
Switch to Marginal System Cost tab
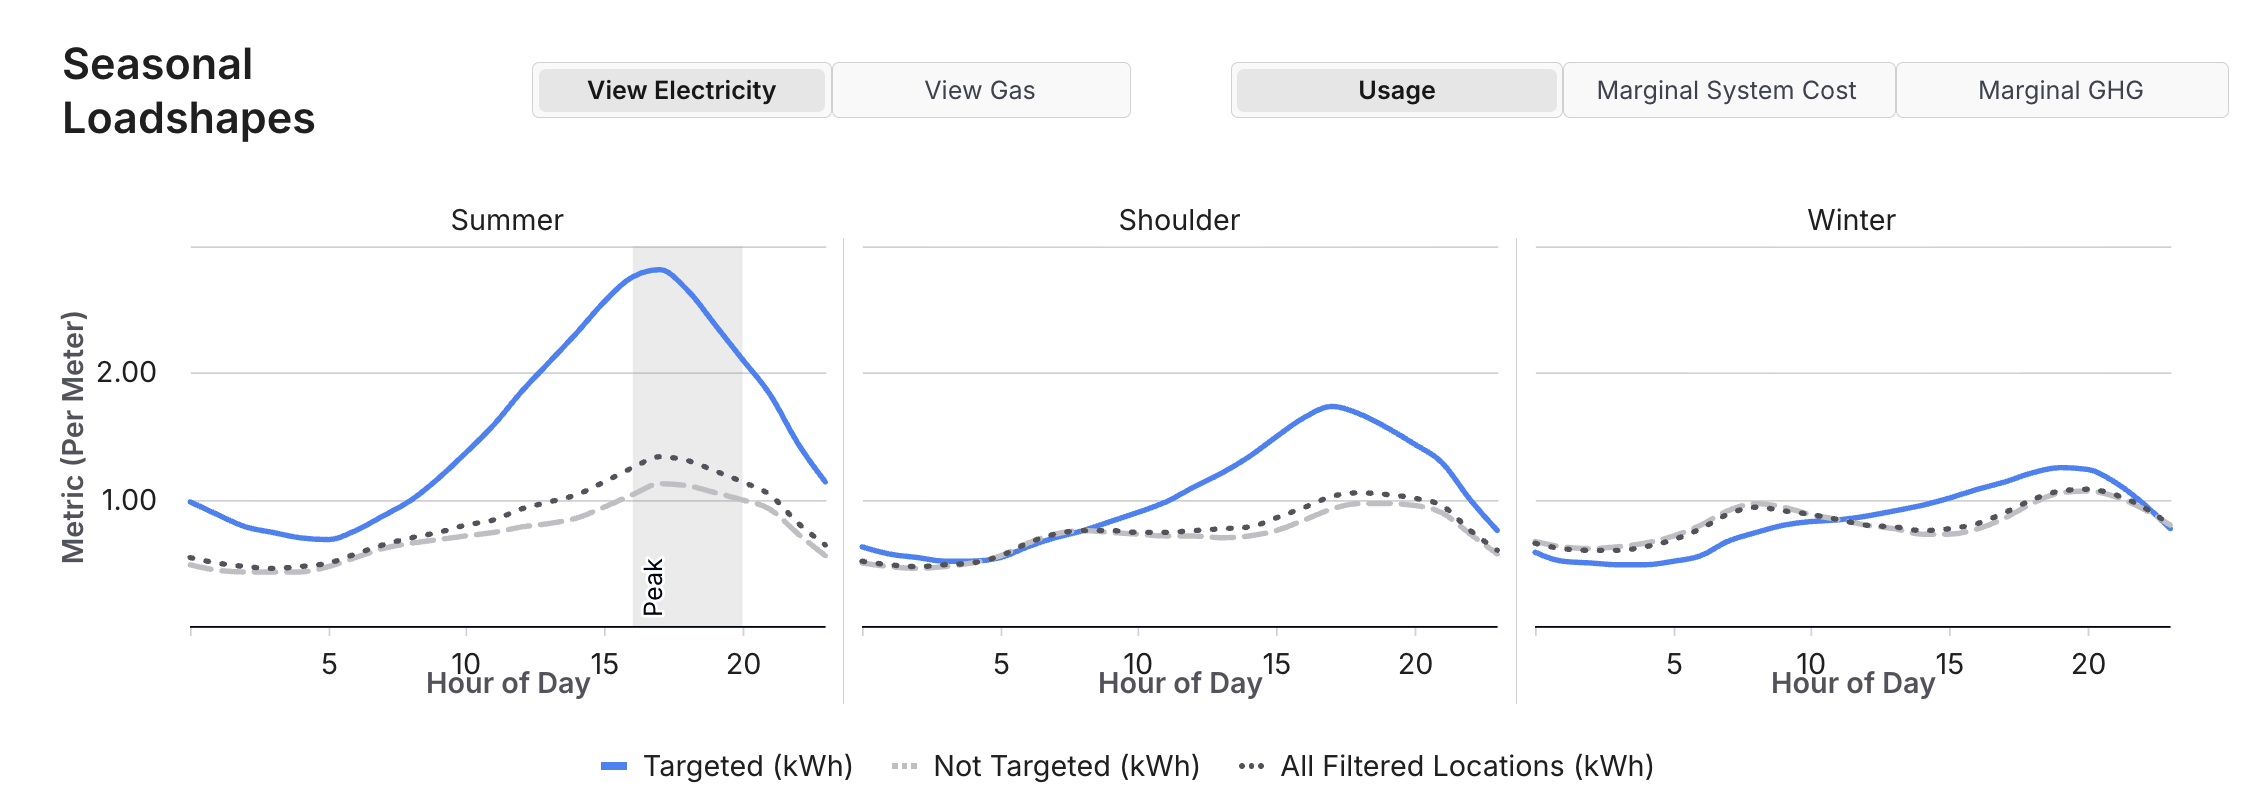tap(1726, 90)
